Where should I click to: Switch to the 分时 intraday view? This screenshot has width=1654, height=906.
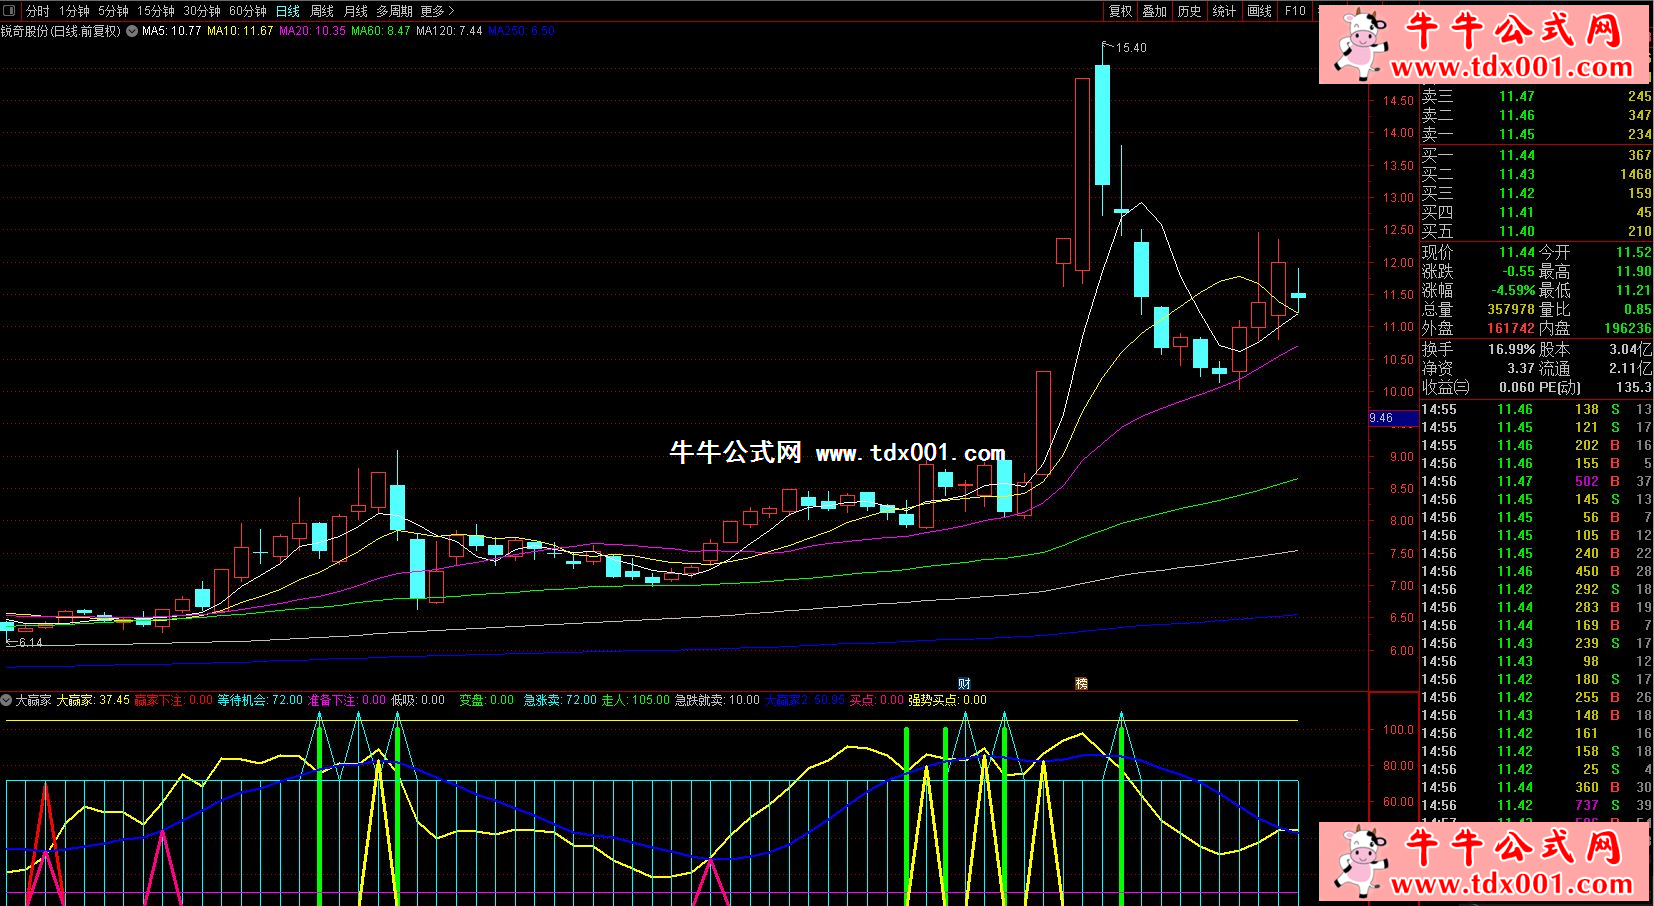(38, 11)
